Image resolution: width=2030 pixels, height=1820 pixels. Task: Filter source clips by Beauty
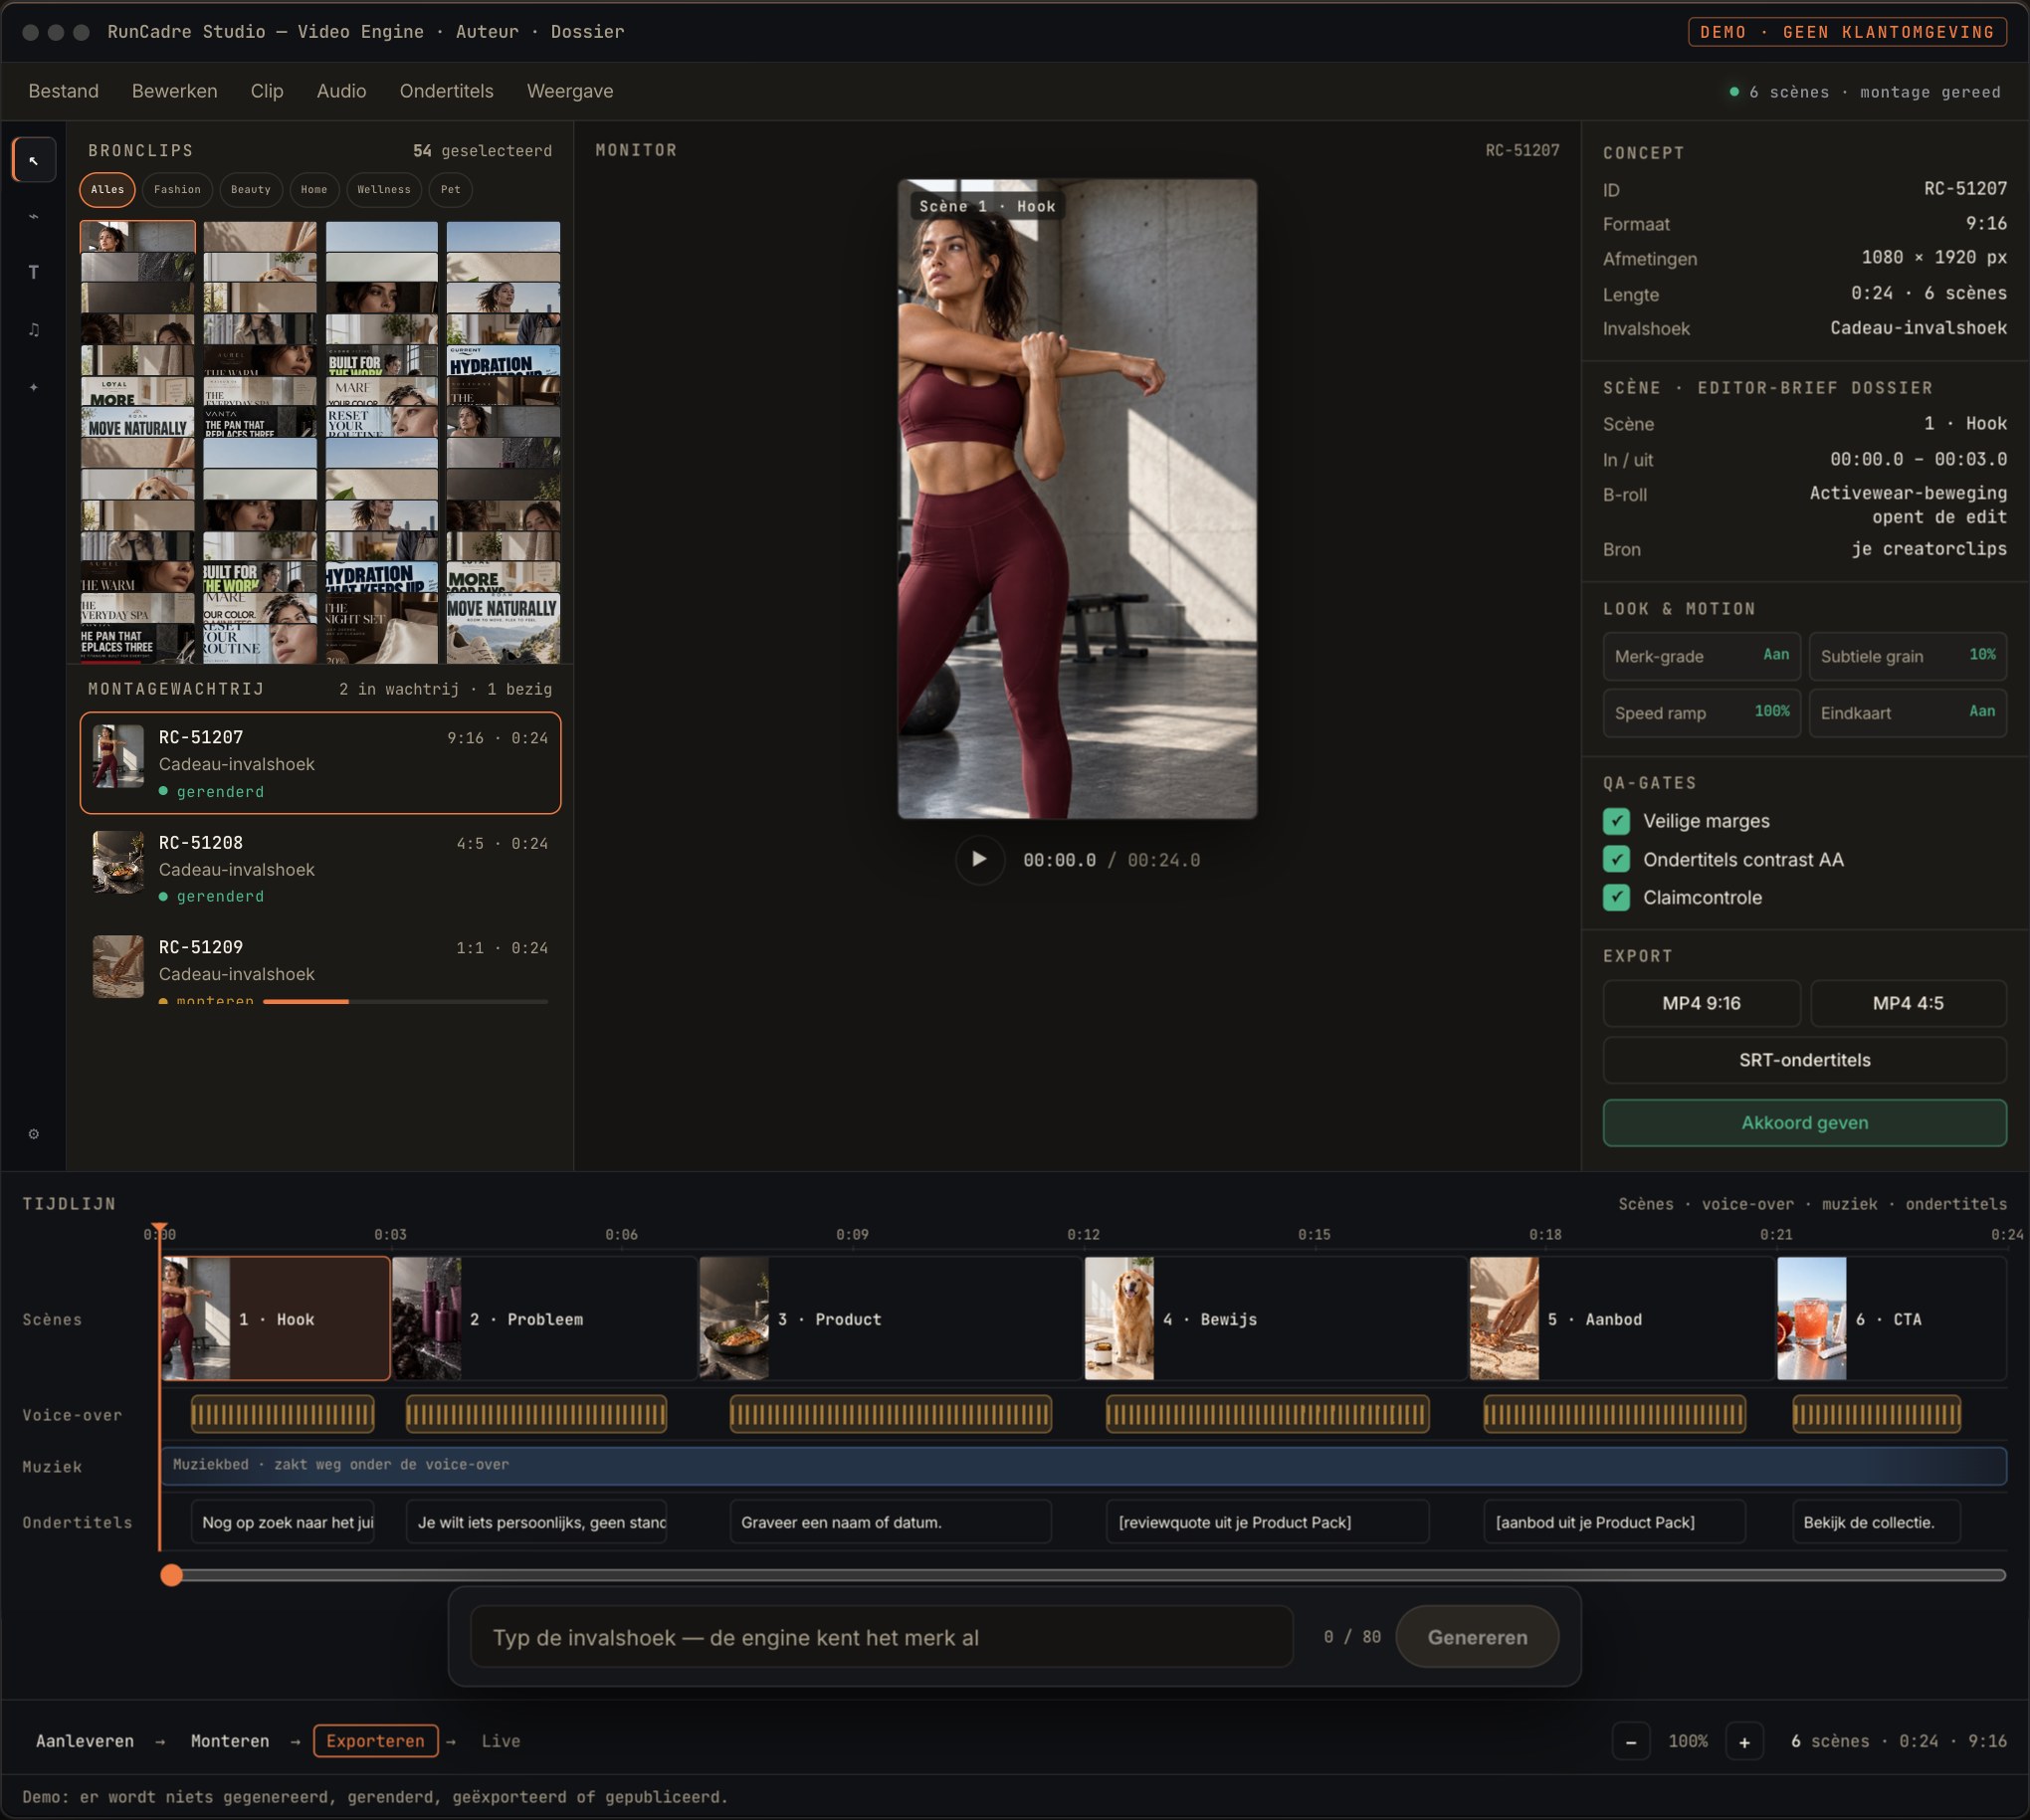click(250, 190)
